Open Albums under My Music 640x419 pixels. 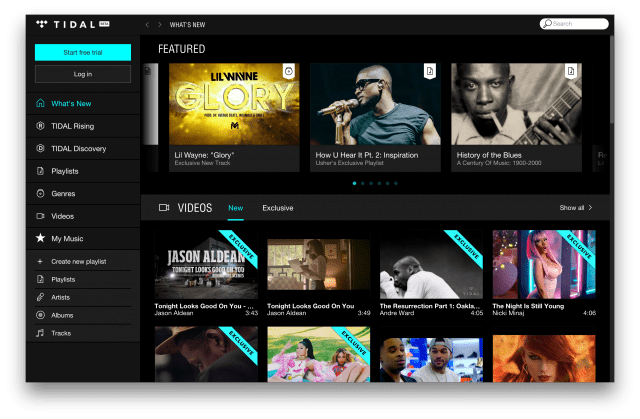click(x=83, y=315)
